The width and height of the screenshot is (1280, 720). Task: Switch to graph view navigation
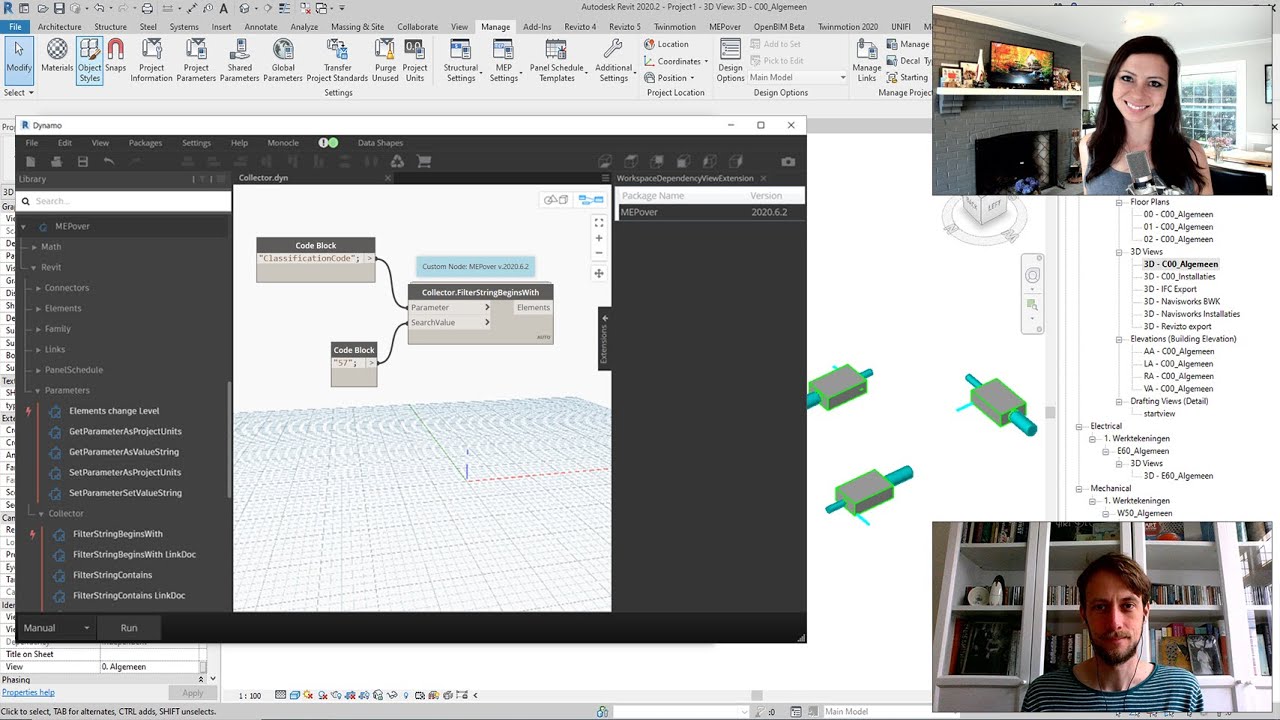591,200
